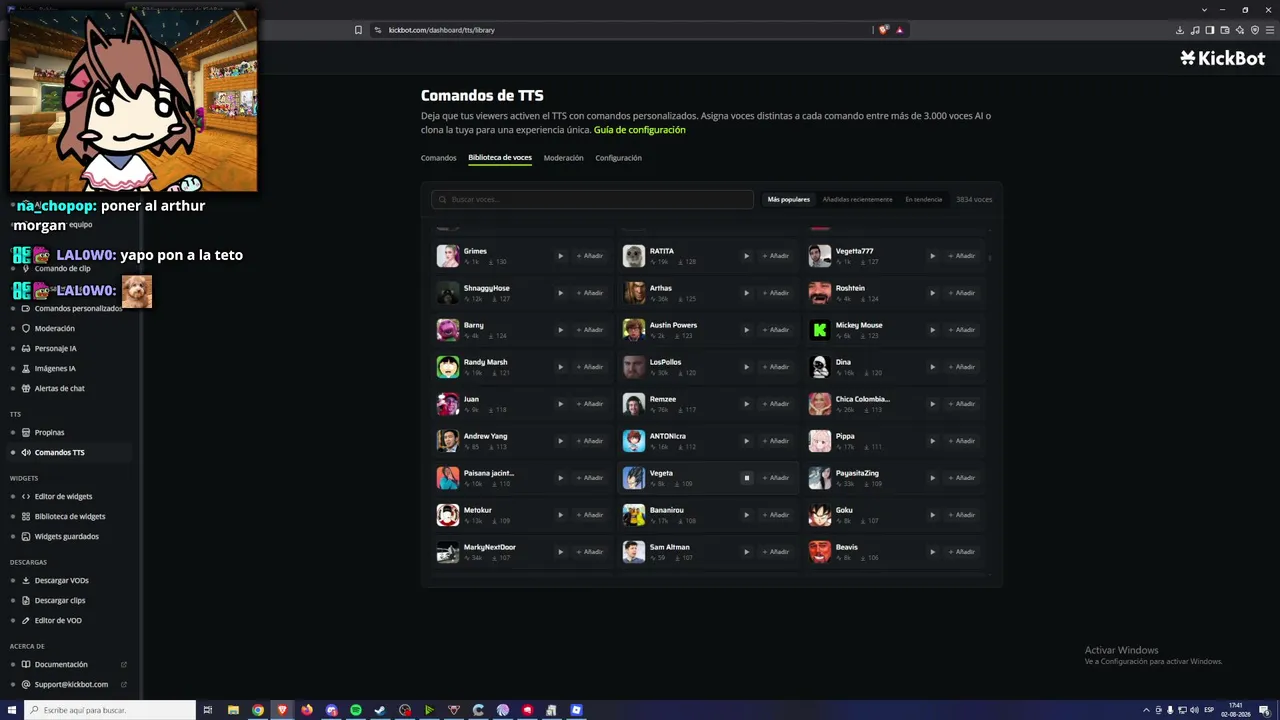Add the Austin Powers voice
Screen dimensions: 1280x720
pyautogui.click(x=776, y=330)
